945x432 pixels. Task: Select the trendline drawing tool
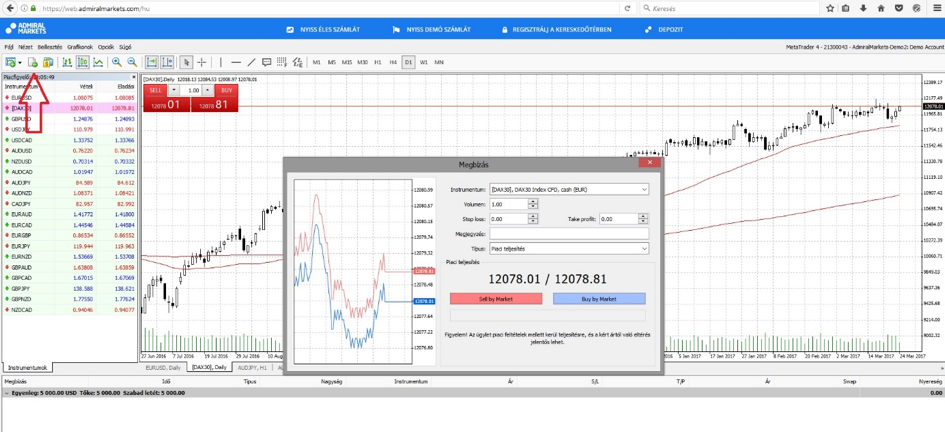pyautogui.click(x=251, y=62)
